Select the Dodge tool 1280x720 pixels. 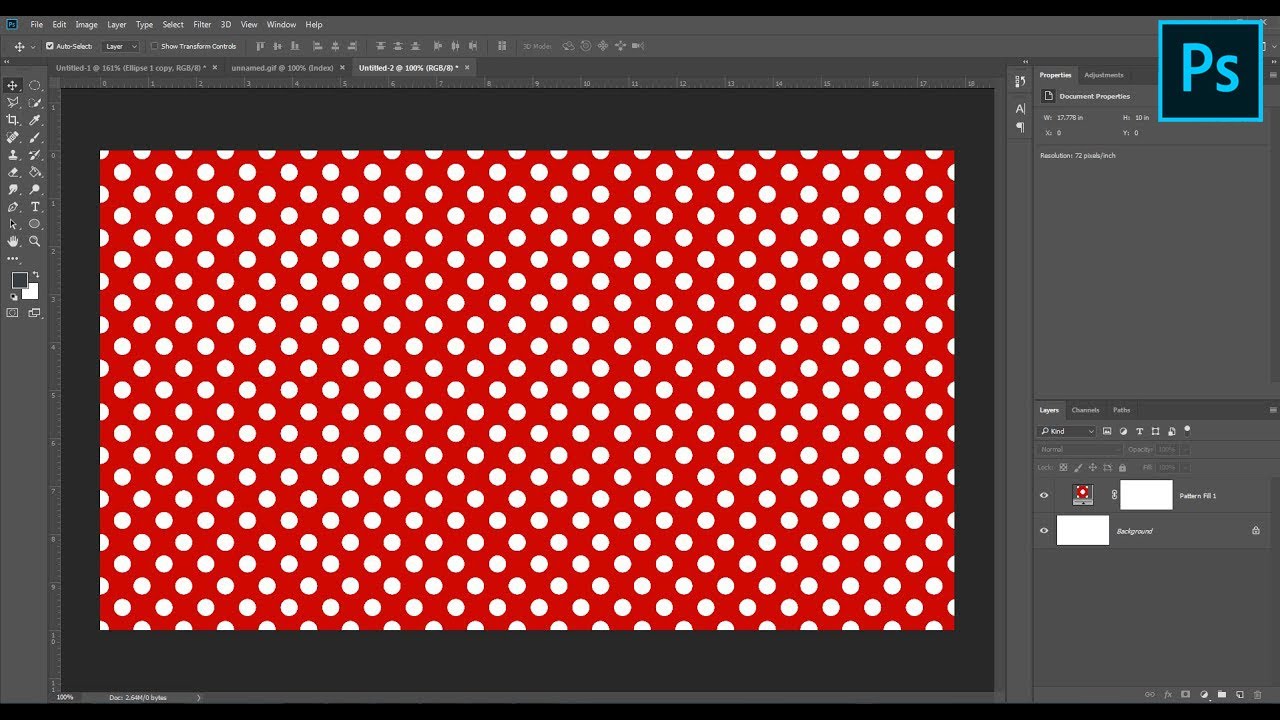pos(35,189)
